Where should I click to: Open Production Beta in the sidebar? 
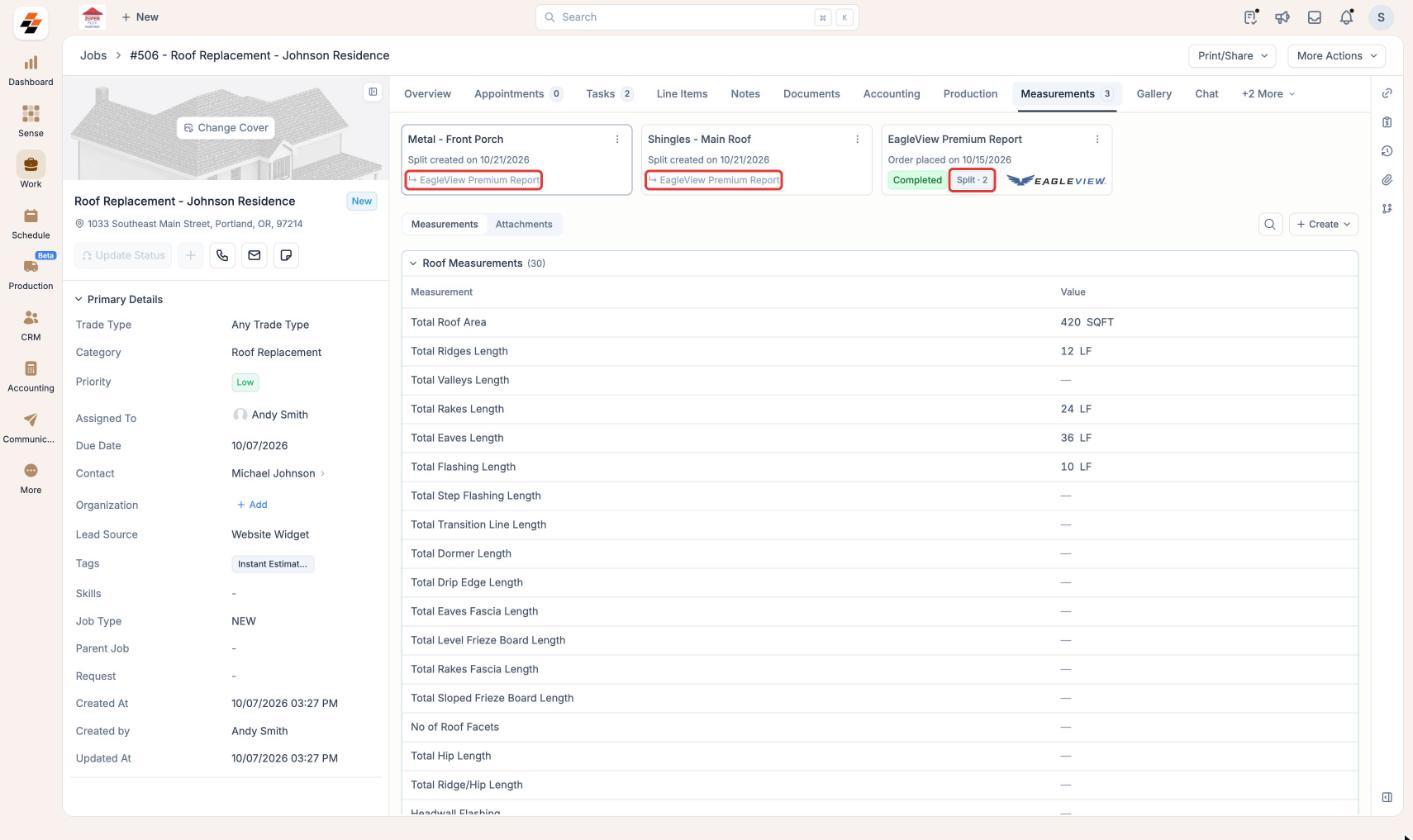pyautogui.click(x=30, y=273)
